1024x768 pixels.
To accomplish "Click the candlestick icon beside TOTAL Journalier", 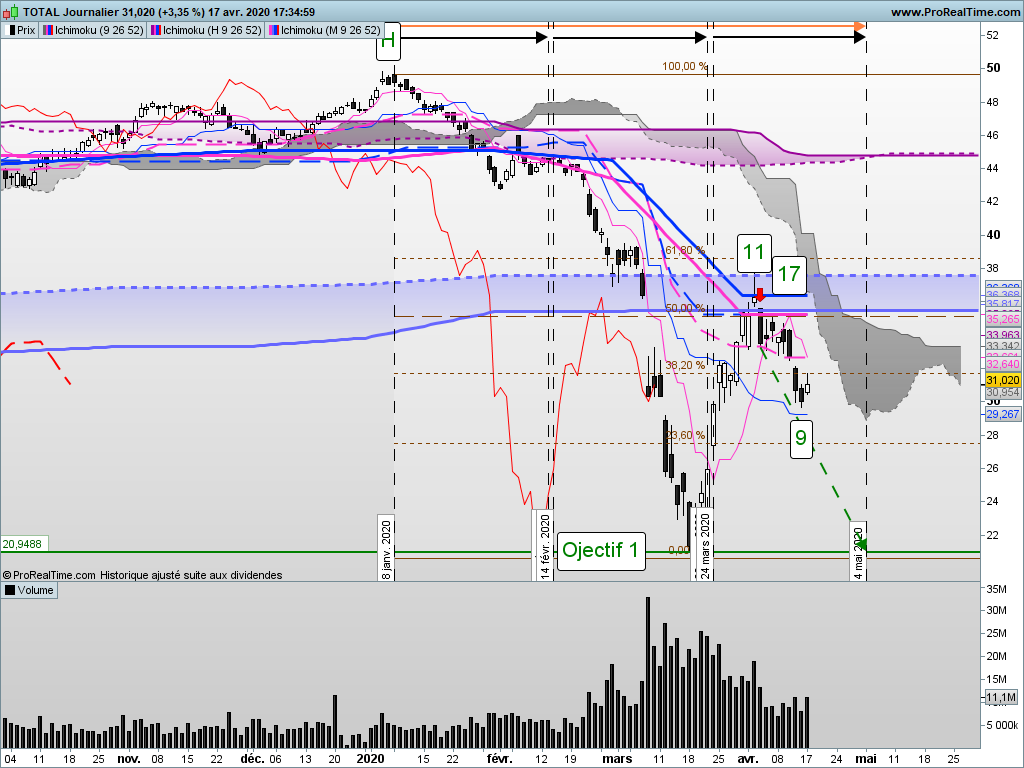I will tap(10, 12).
